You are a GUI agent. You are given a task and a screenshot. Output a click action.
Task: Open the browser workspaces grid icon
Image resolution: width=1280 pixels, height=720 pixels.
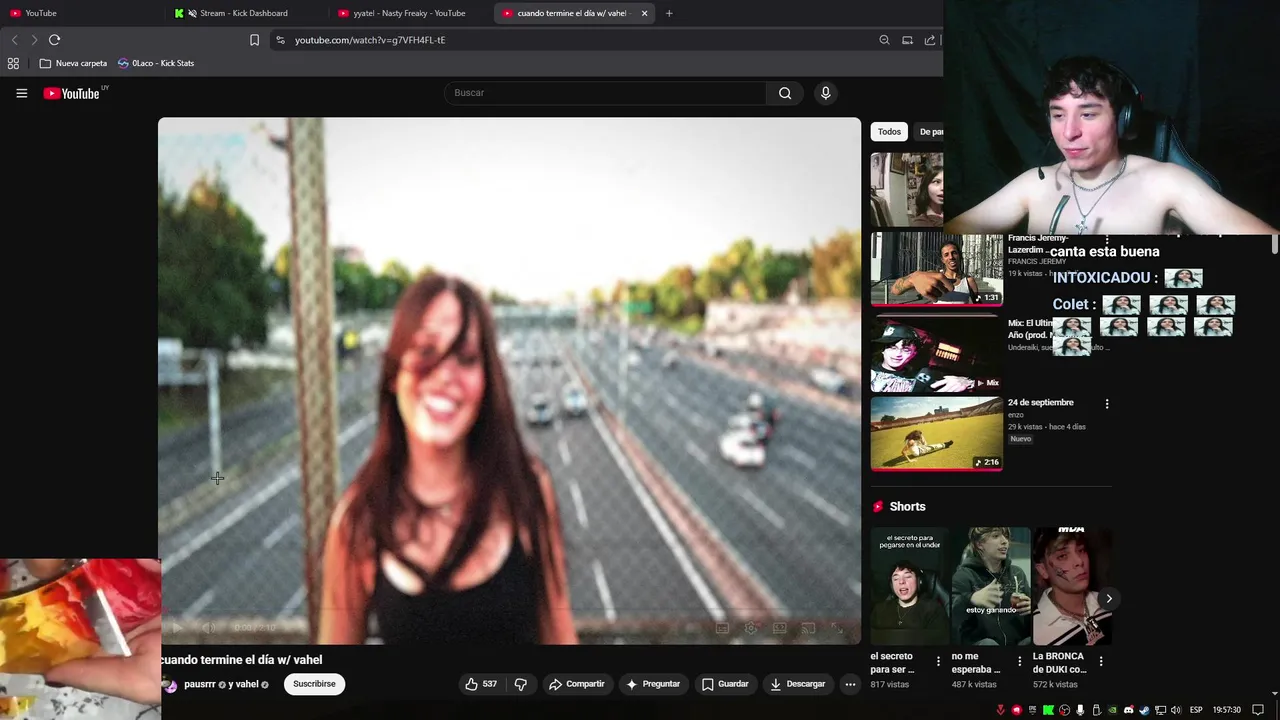click(x=13, y=63)
